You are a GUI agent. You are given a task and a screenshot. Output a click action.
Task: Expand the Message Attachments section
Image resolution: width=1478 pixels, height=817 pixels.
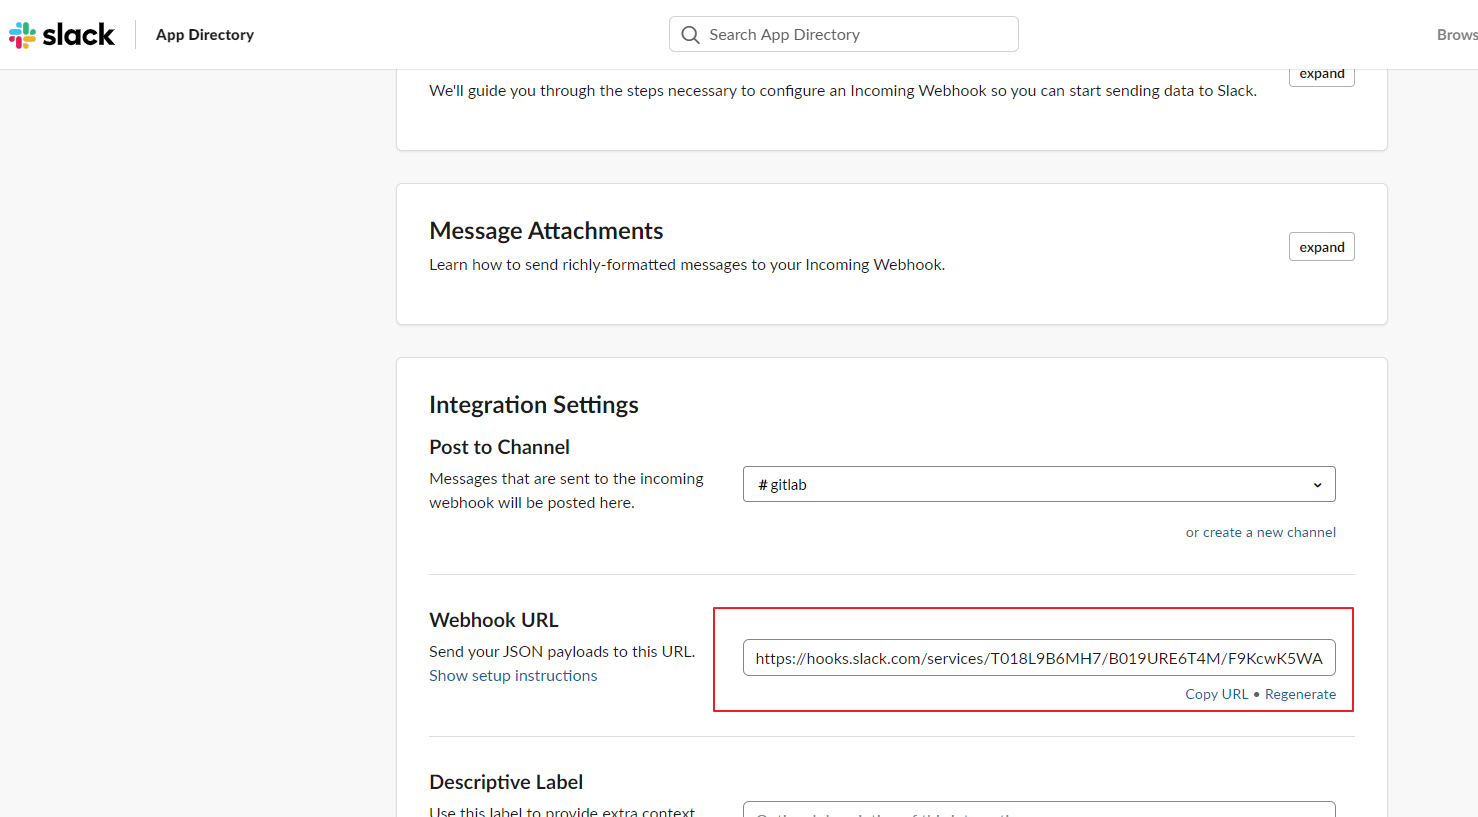(1321, 247)
